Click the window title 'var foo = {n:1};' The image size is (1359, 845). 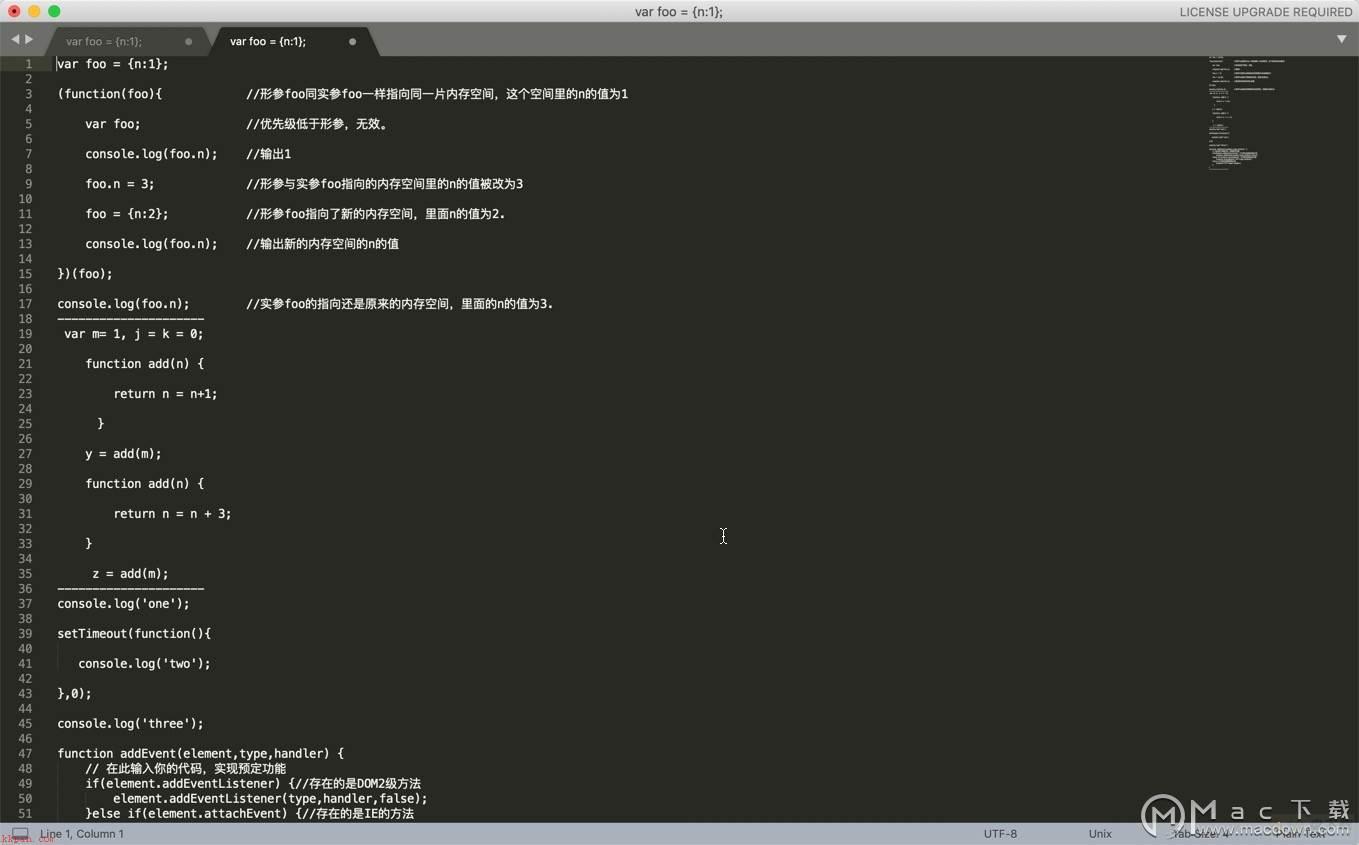tap(679, 12)
